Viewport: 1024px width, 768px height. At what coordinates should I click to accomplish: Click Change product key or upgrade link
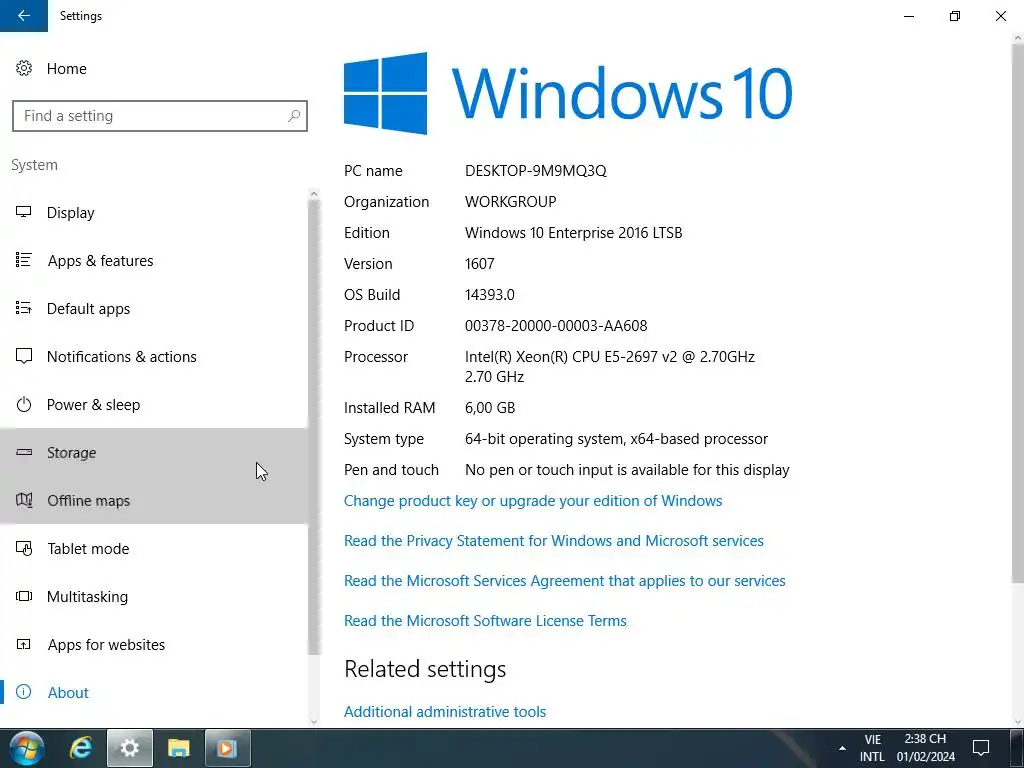pyautogui.click(x=533, y=501)
